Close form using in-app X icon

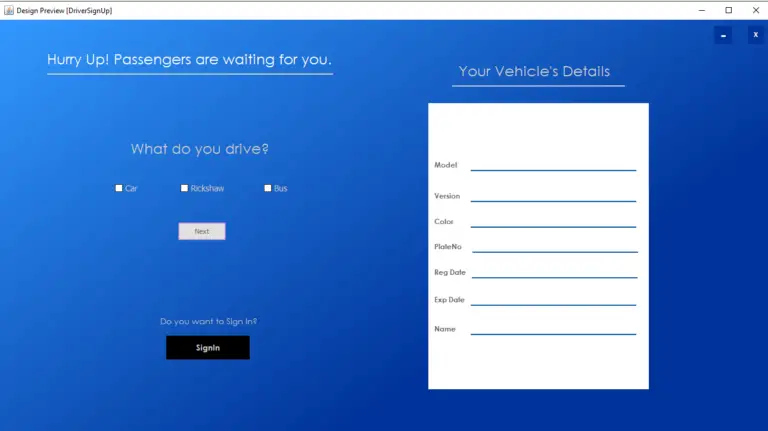[x=756, y=35]
